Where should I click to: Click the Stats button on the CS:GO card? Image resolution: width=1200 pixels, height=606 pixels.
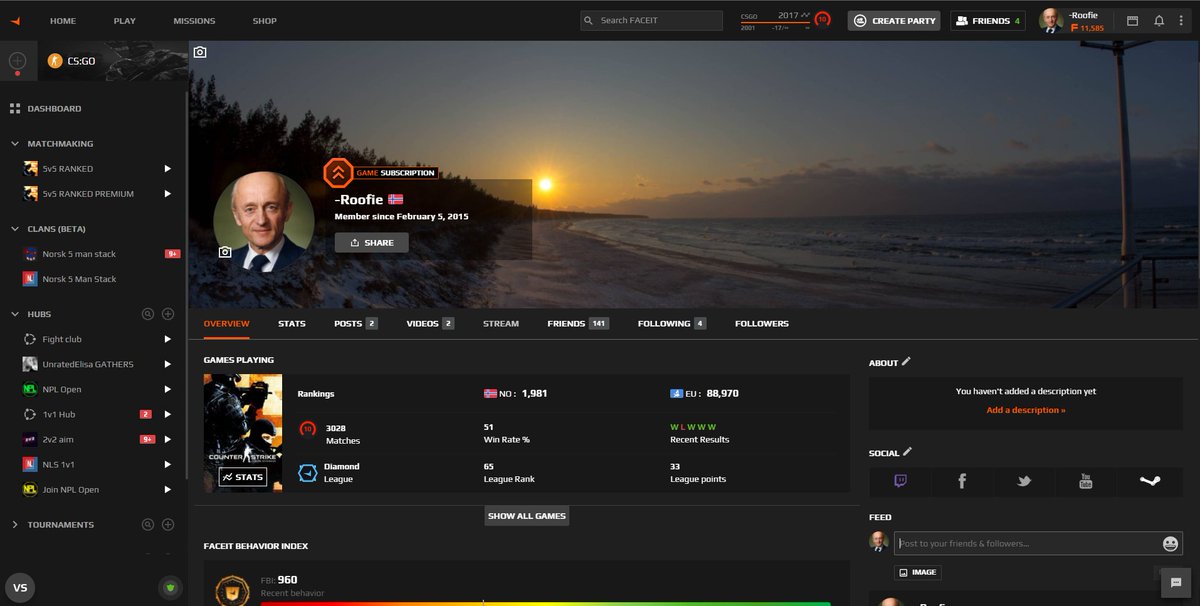(242, 477)
